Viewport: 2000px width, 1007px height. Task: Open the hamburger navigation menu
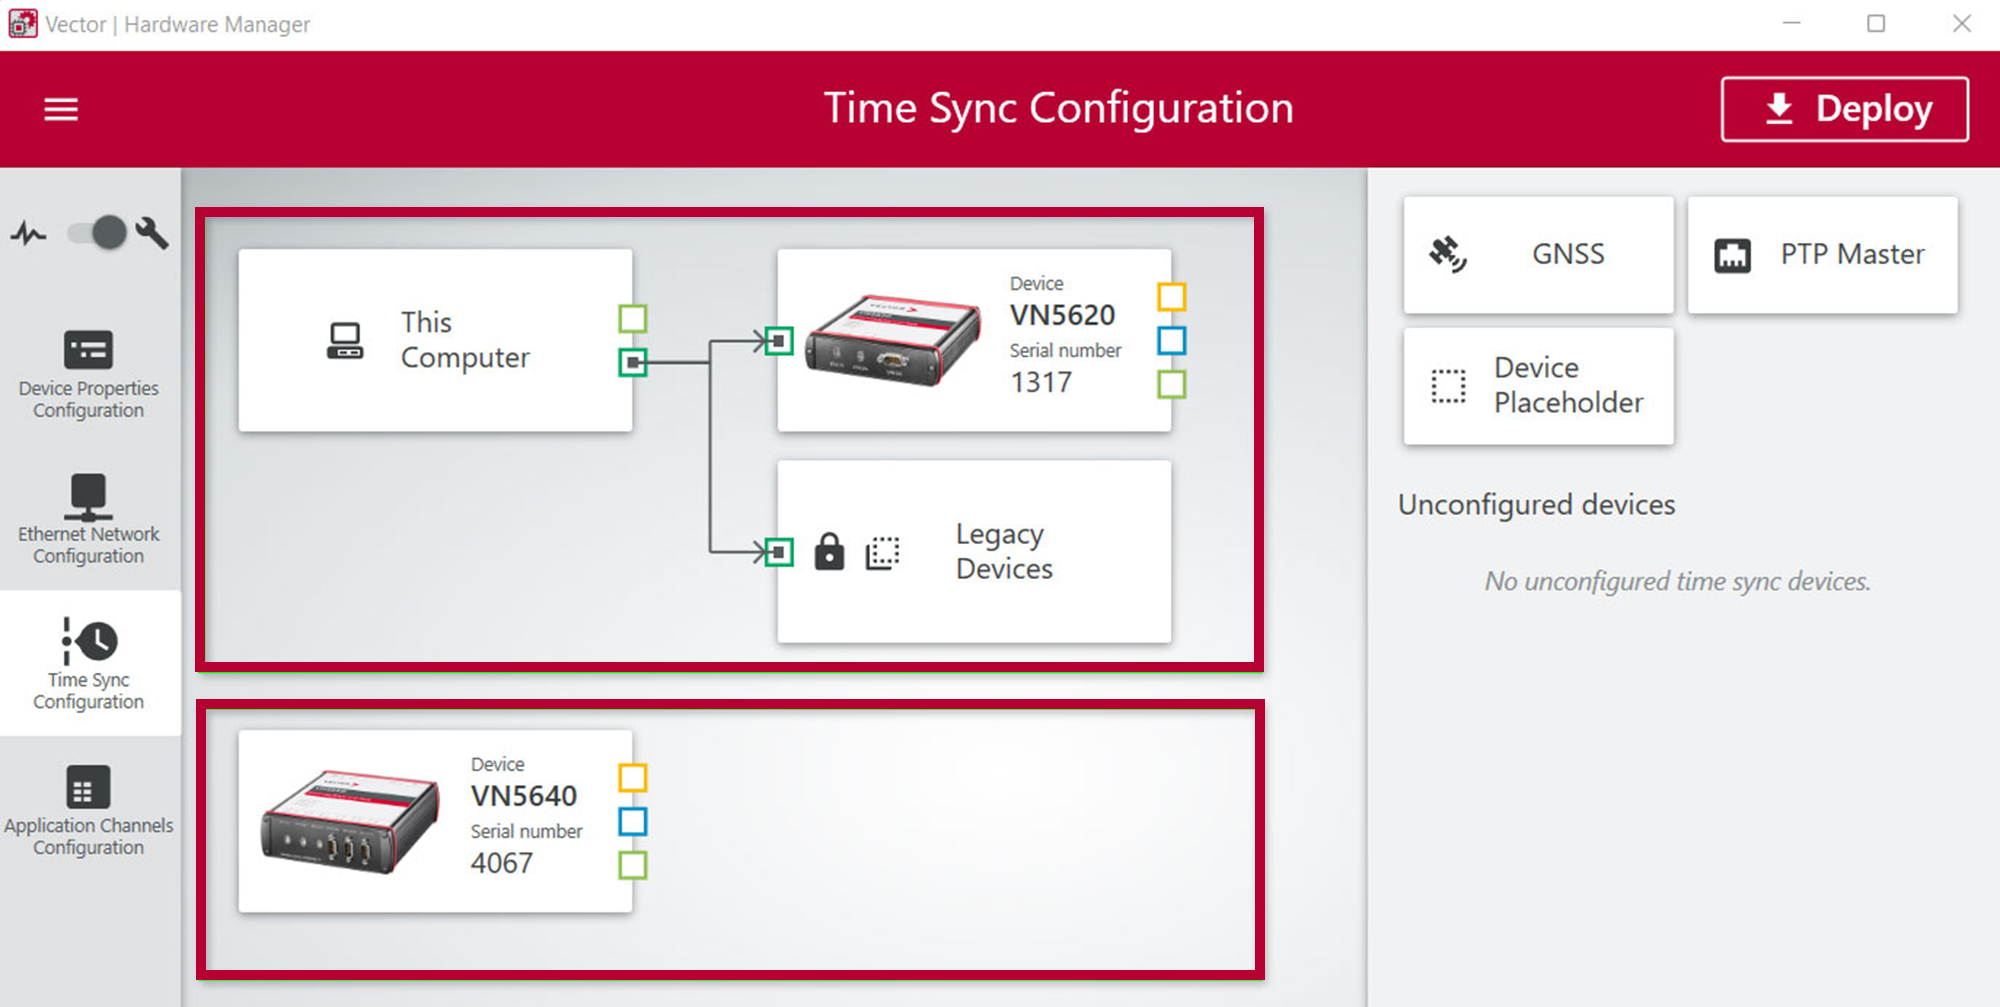coord(61,109)
